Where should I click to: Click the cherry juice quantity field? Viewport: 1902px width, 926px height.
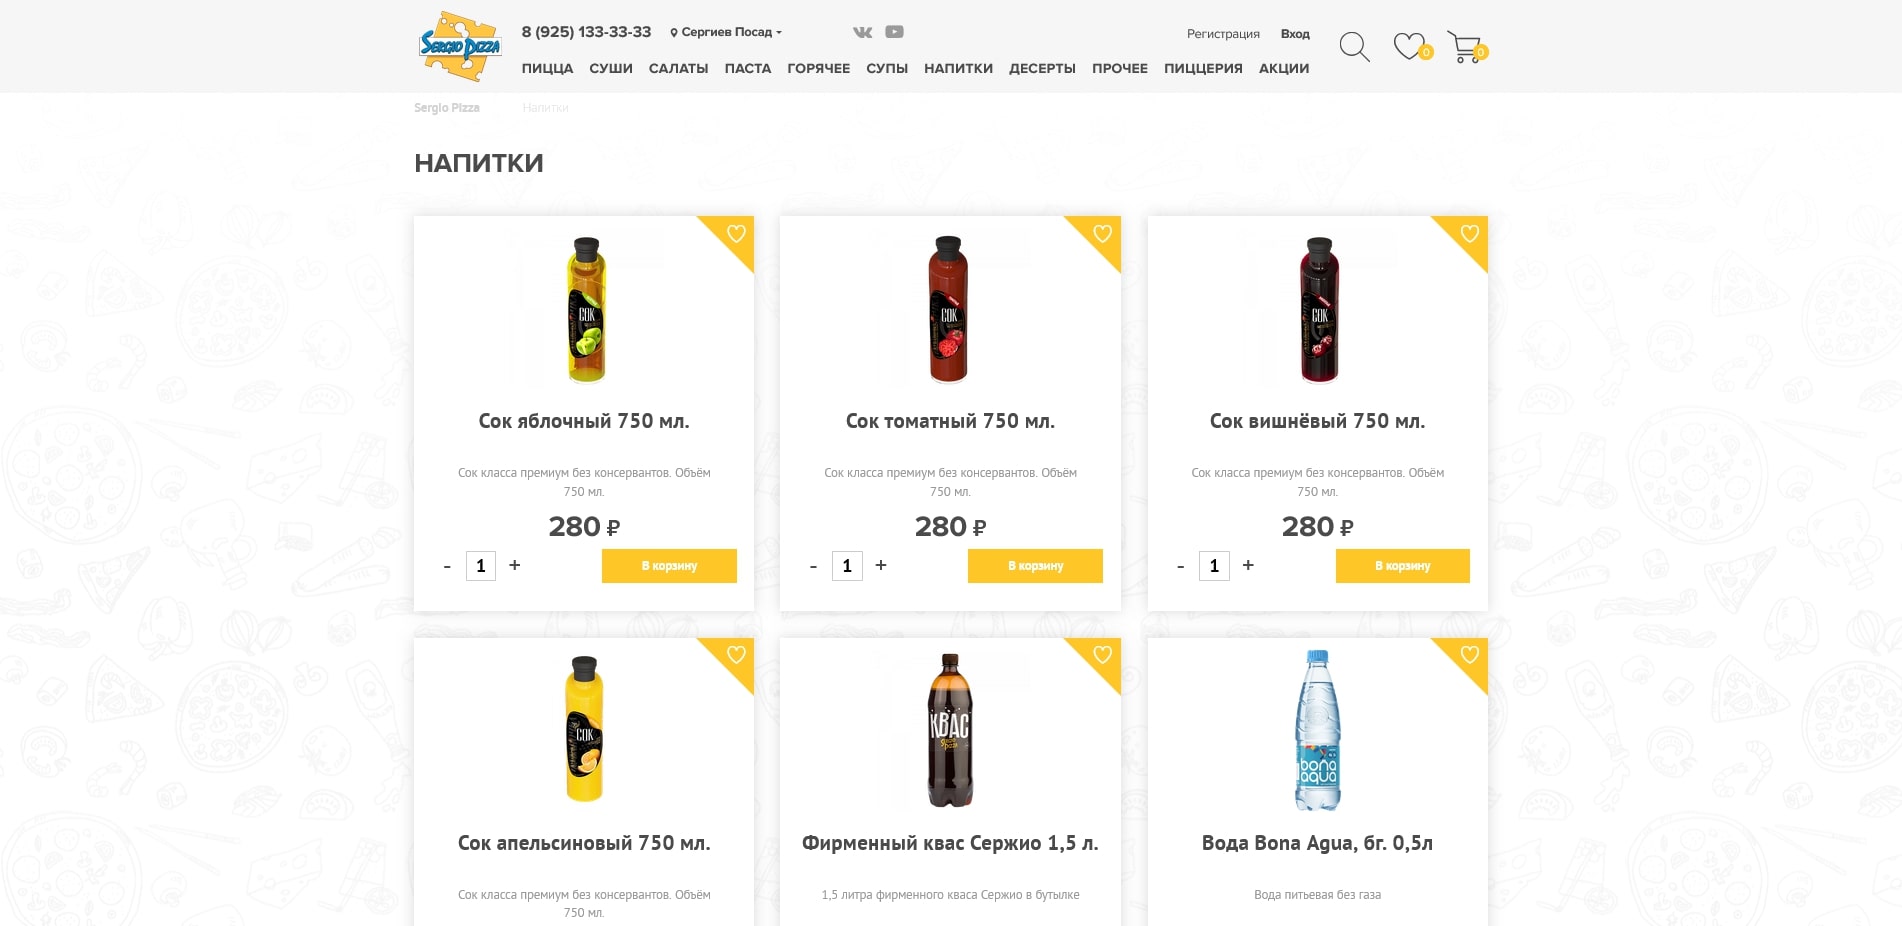[x=1214, y=566]
